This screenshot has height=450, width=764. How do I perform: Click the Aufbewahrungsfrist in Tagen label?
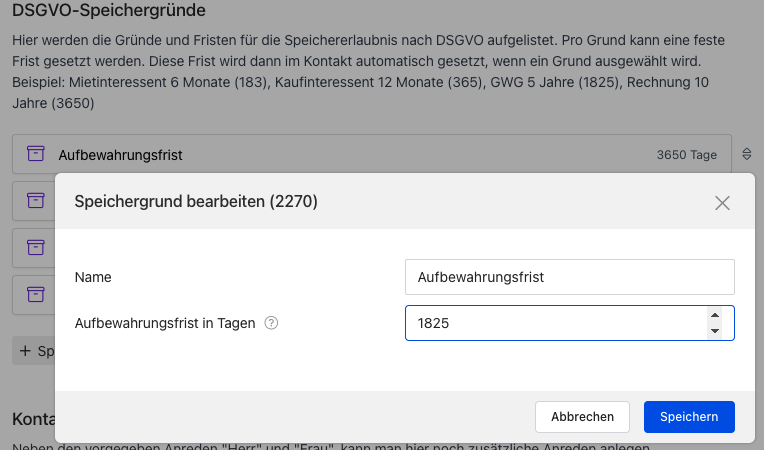point(165,323)
